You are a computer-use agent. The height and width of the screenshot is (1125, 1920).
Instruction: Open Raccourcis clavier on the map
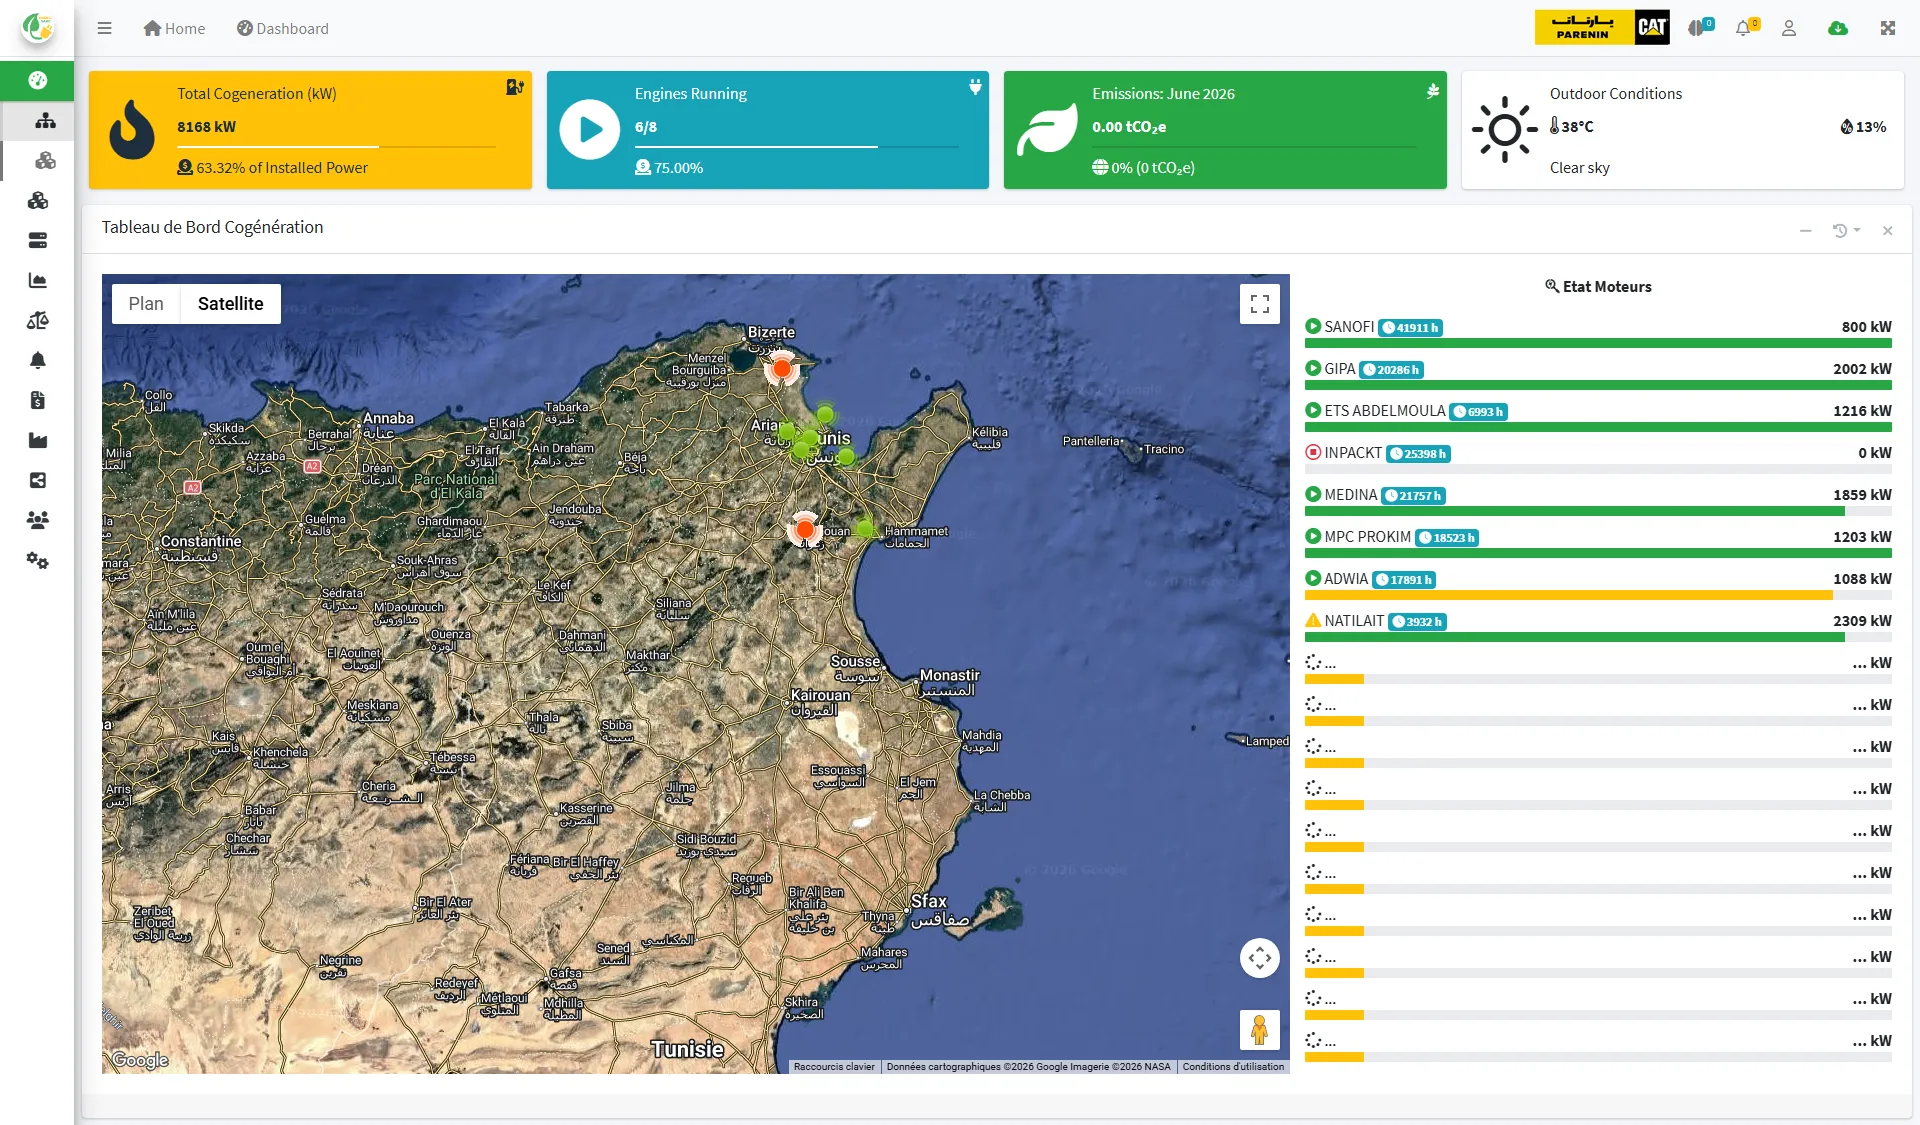pos(834,1067)
